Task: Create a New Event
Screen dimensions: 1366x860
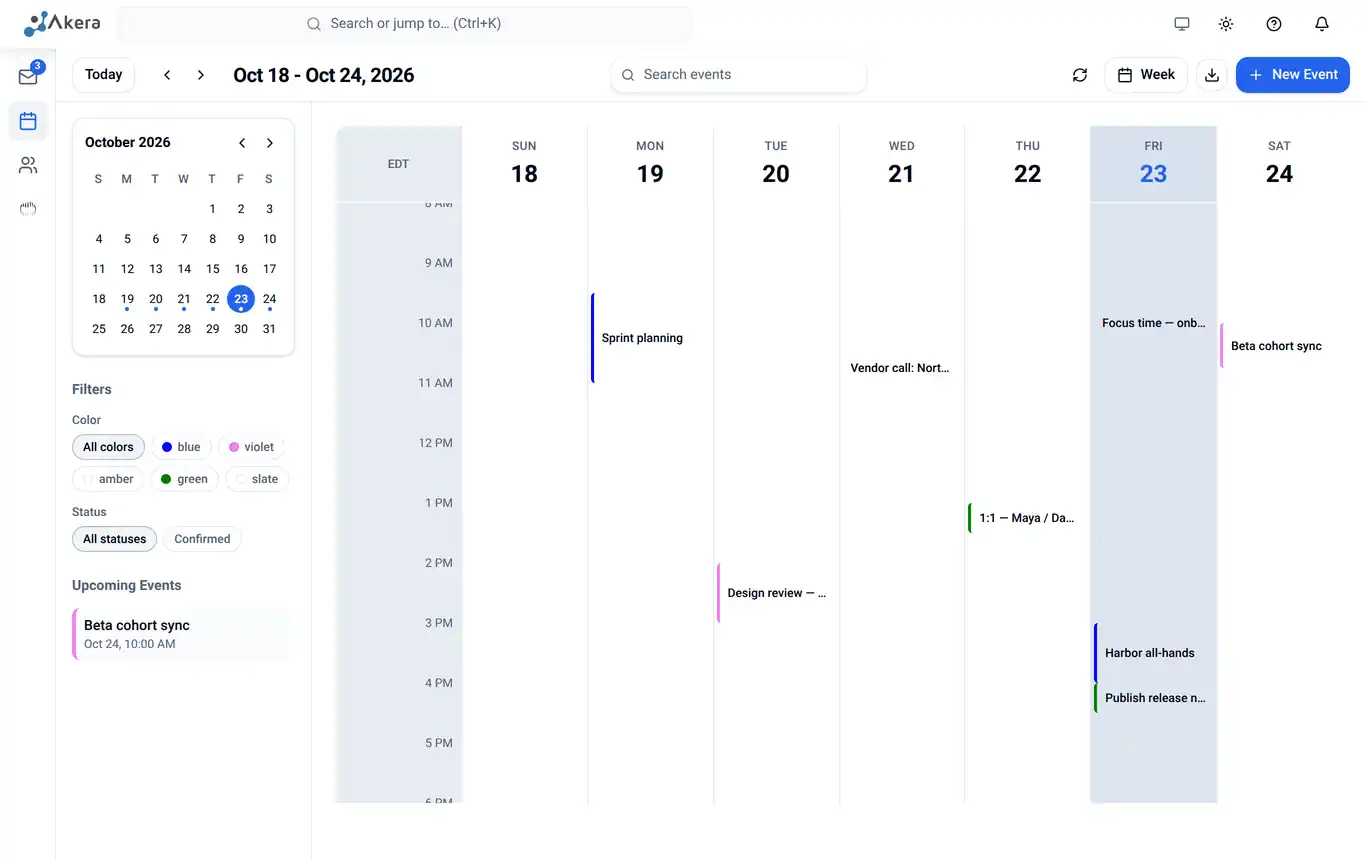Action: tap(1293, 75)
